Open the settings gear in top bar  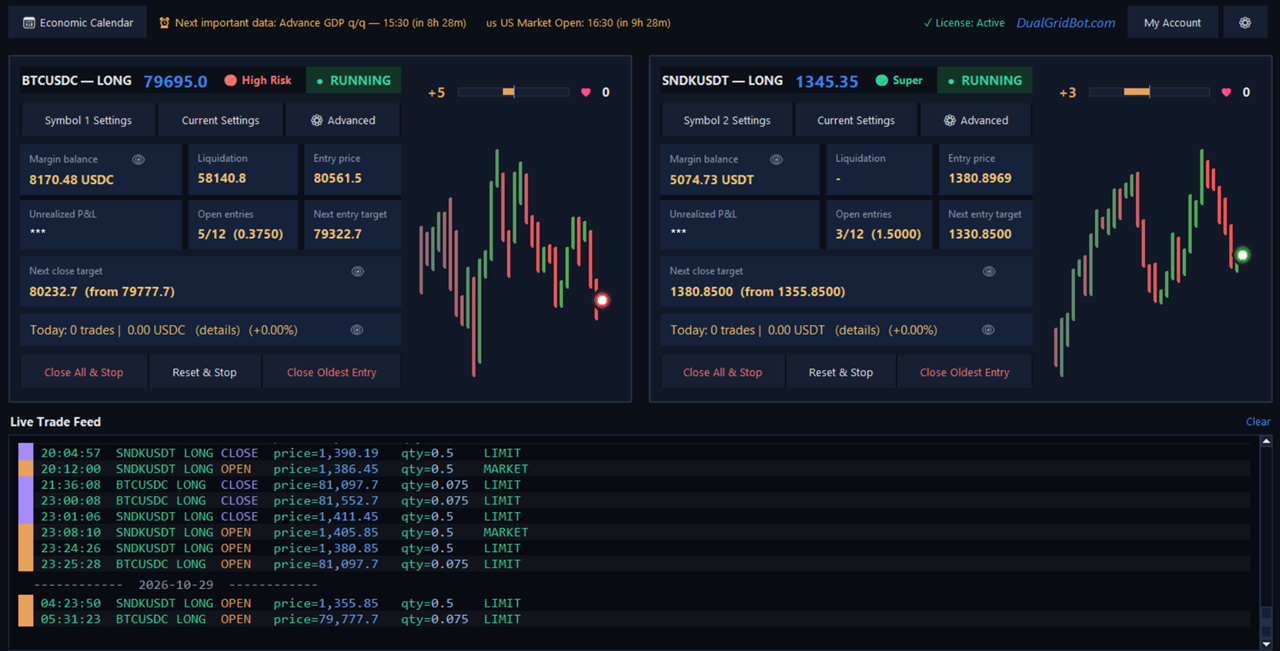tap(1245, 22)
